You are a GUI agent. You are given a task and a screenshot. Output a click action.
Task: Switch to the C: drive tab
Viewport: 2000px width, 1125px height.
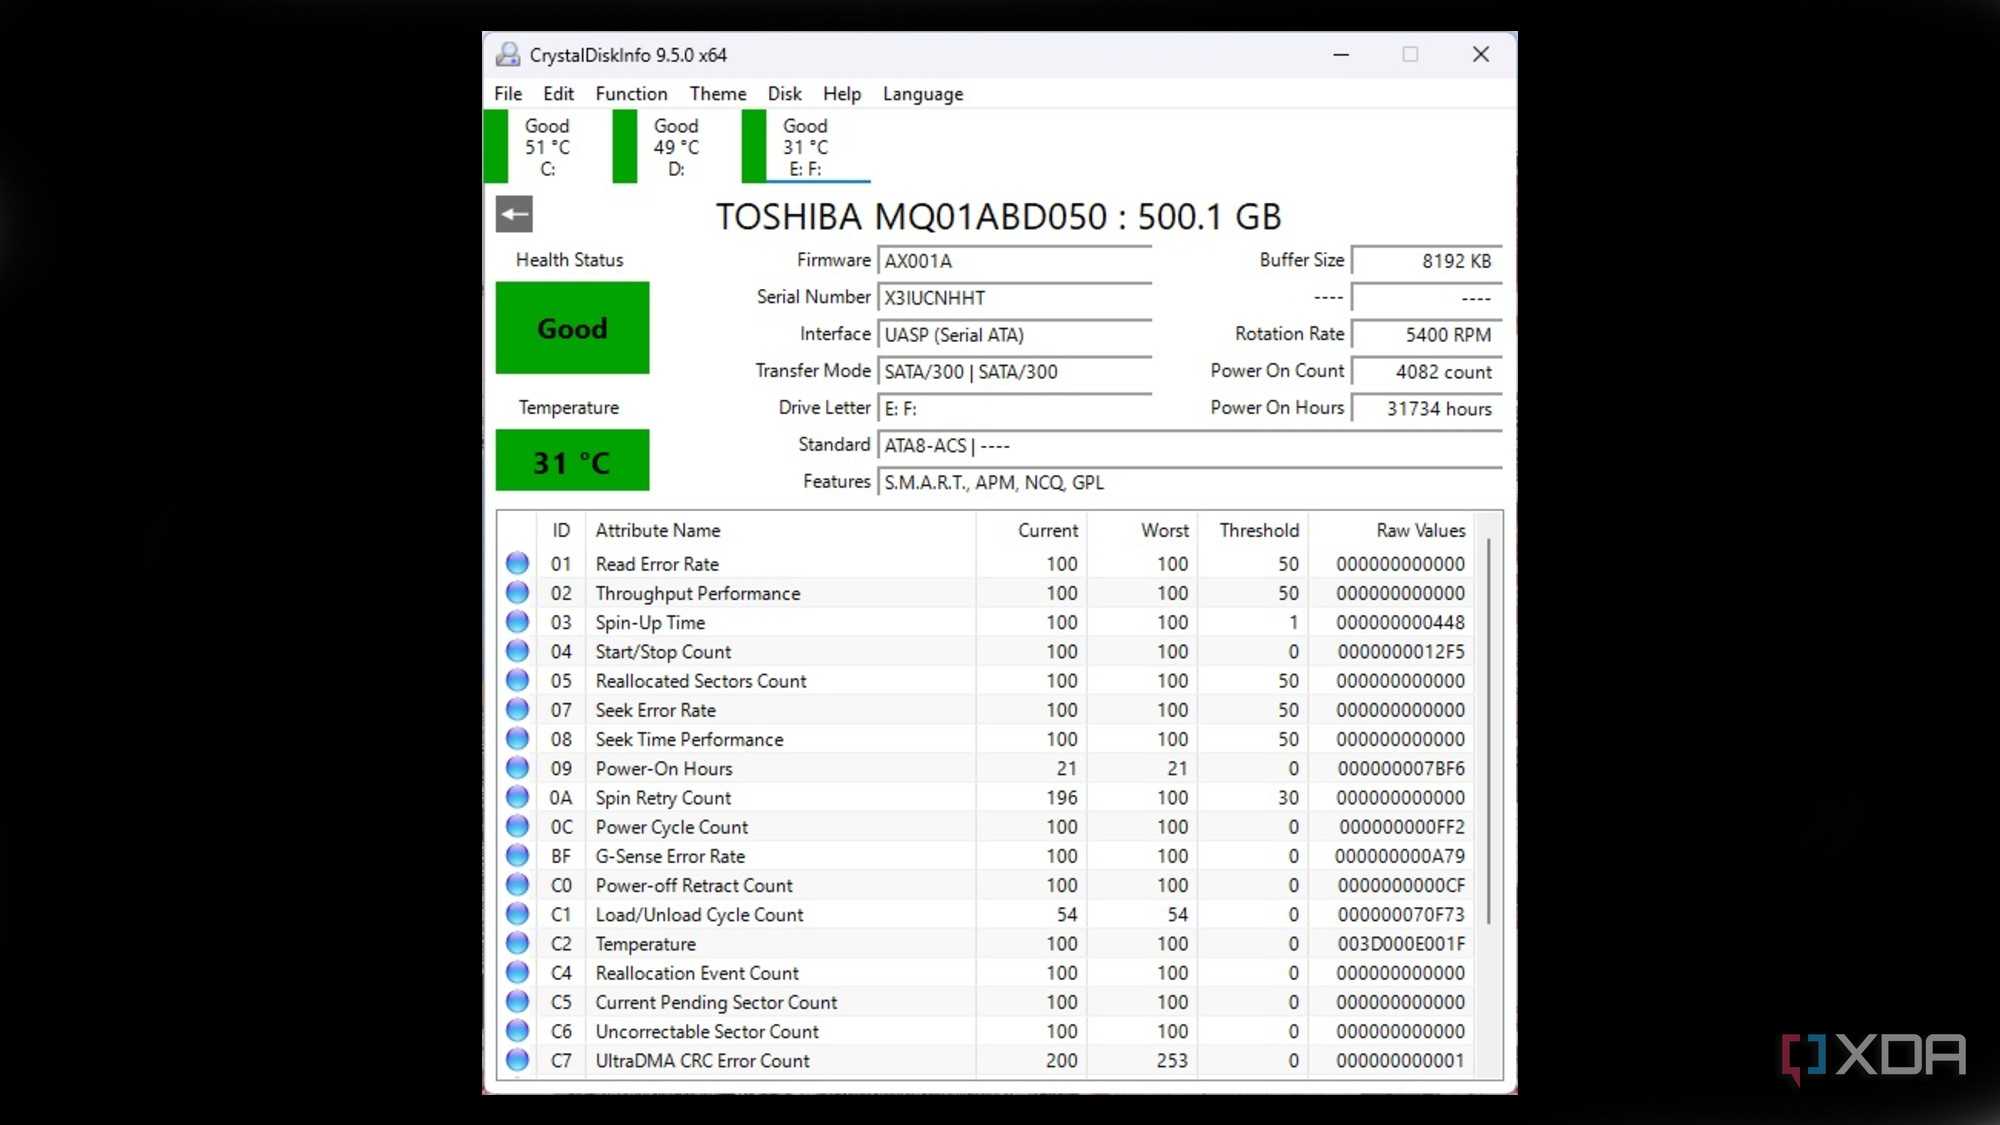coord(546,147)
